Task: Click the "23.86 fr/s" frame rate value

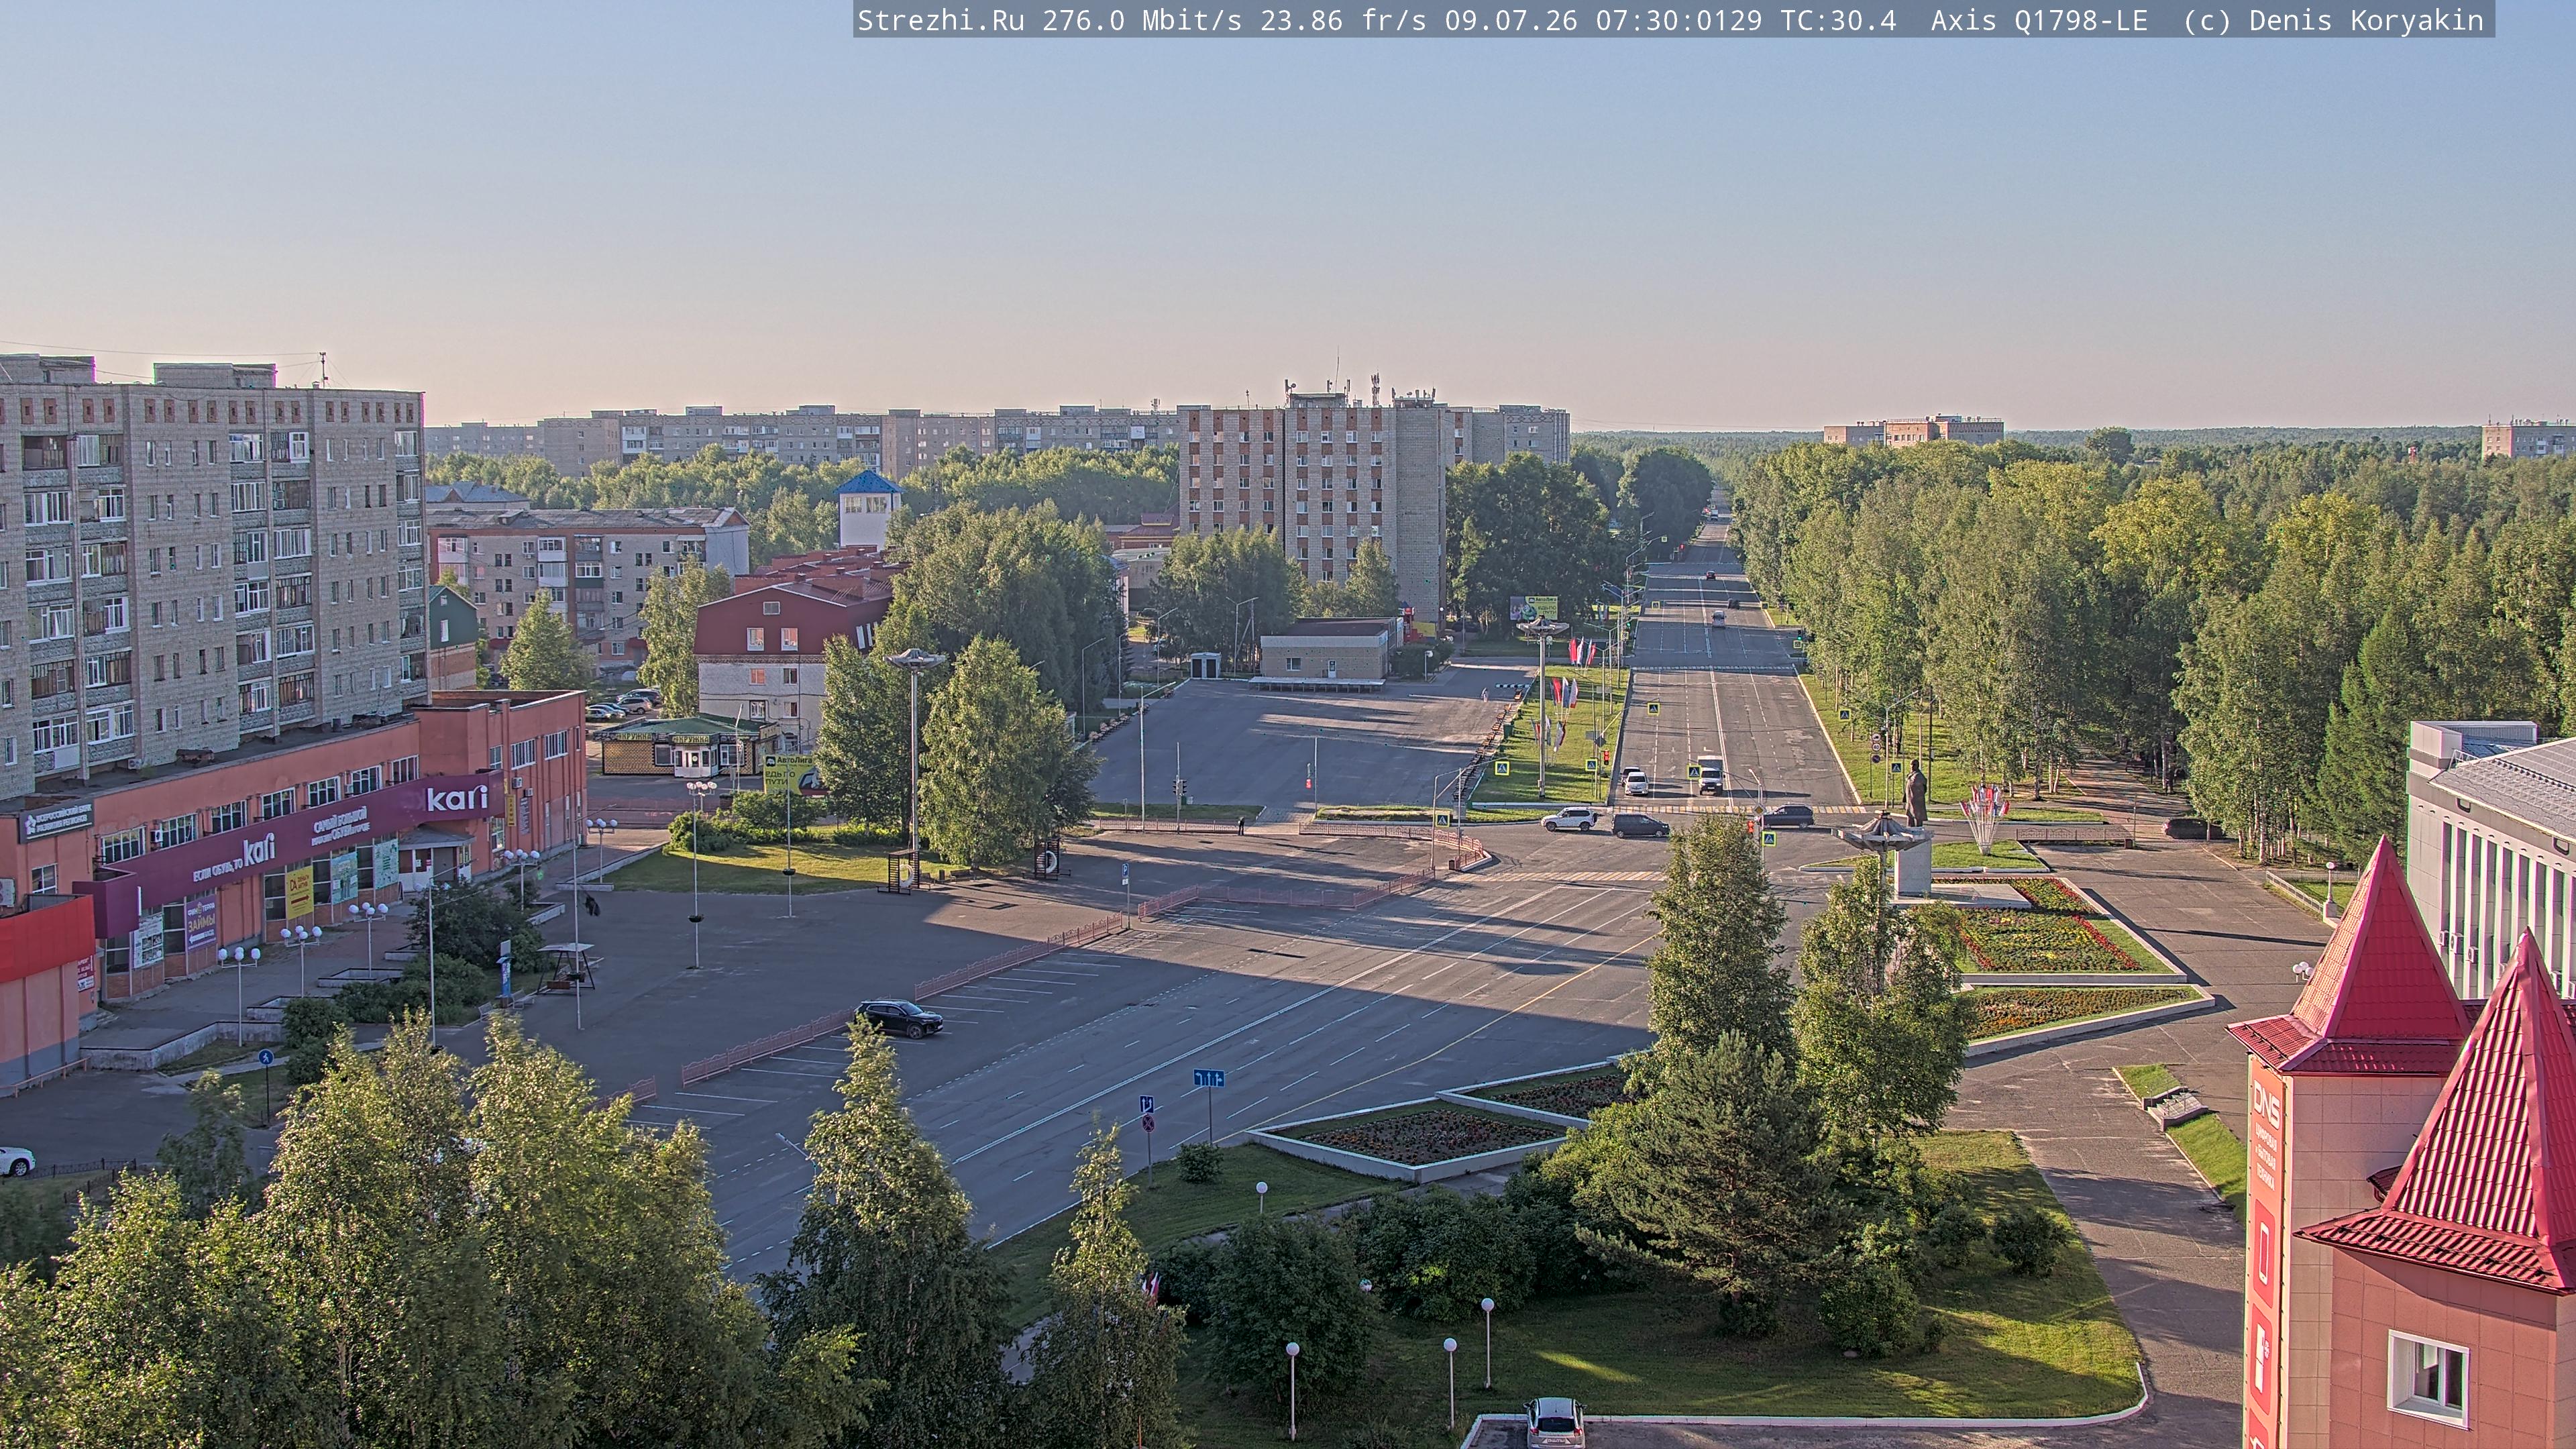Action: click(1343, 21)
